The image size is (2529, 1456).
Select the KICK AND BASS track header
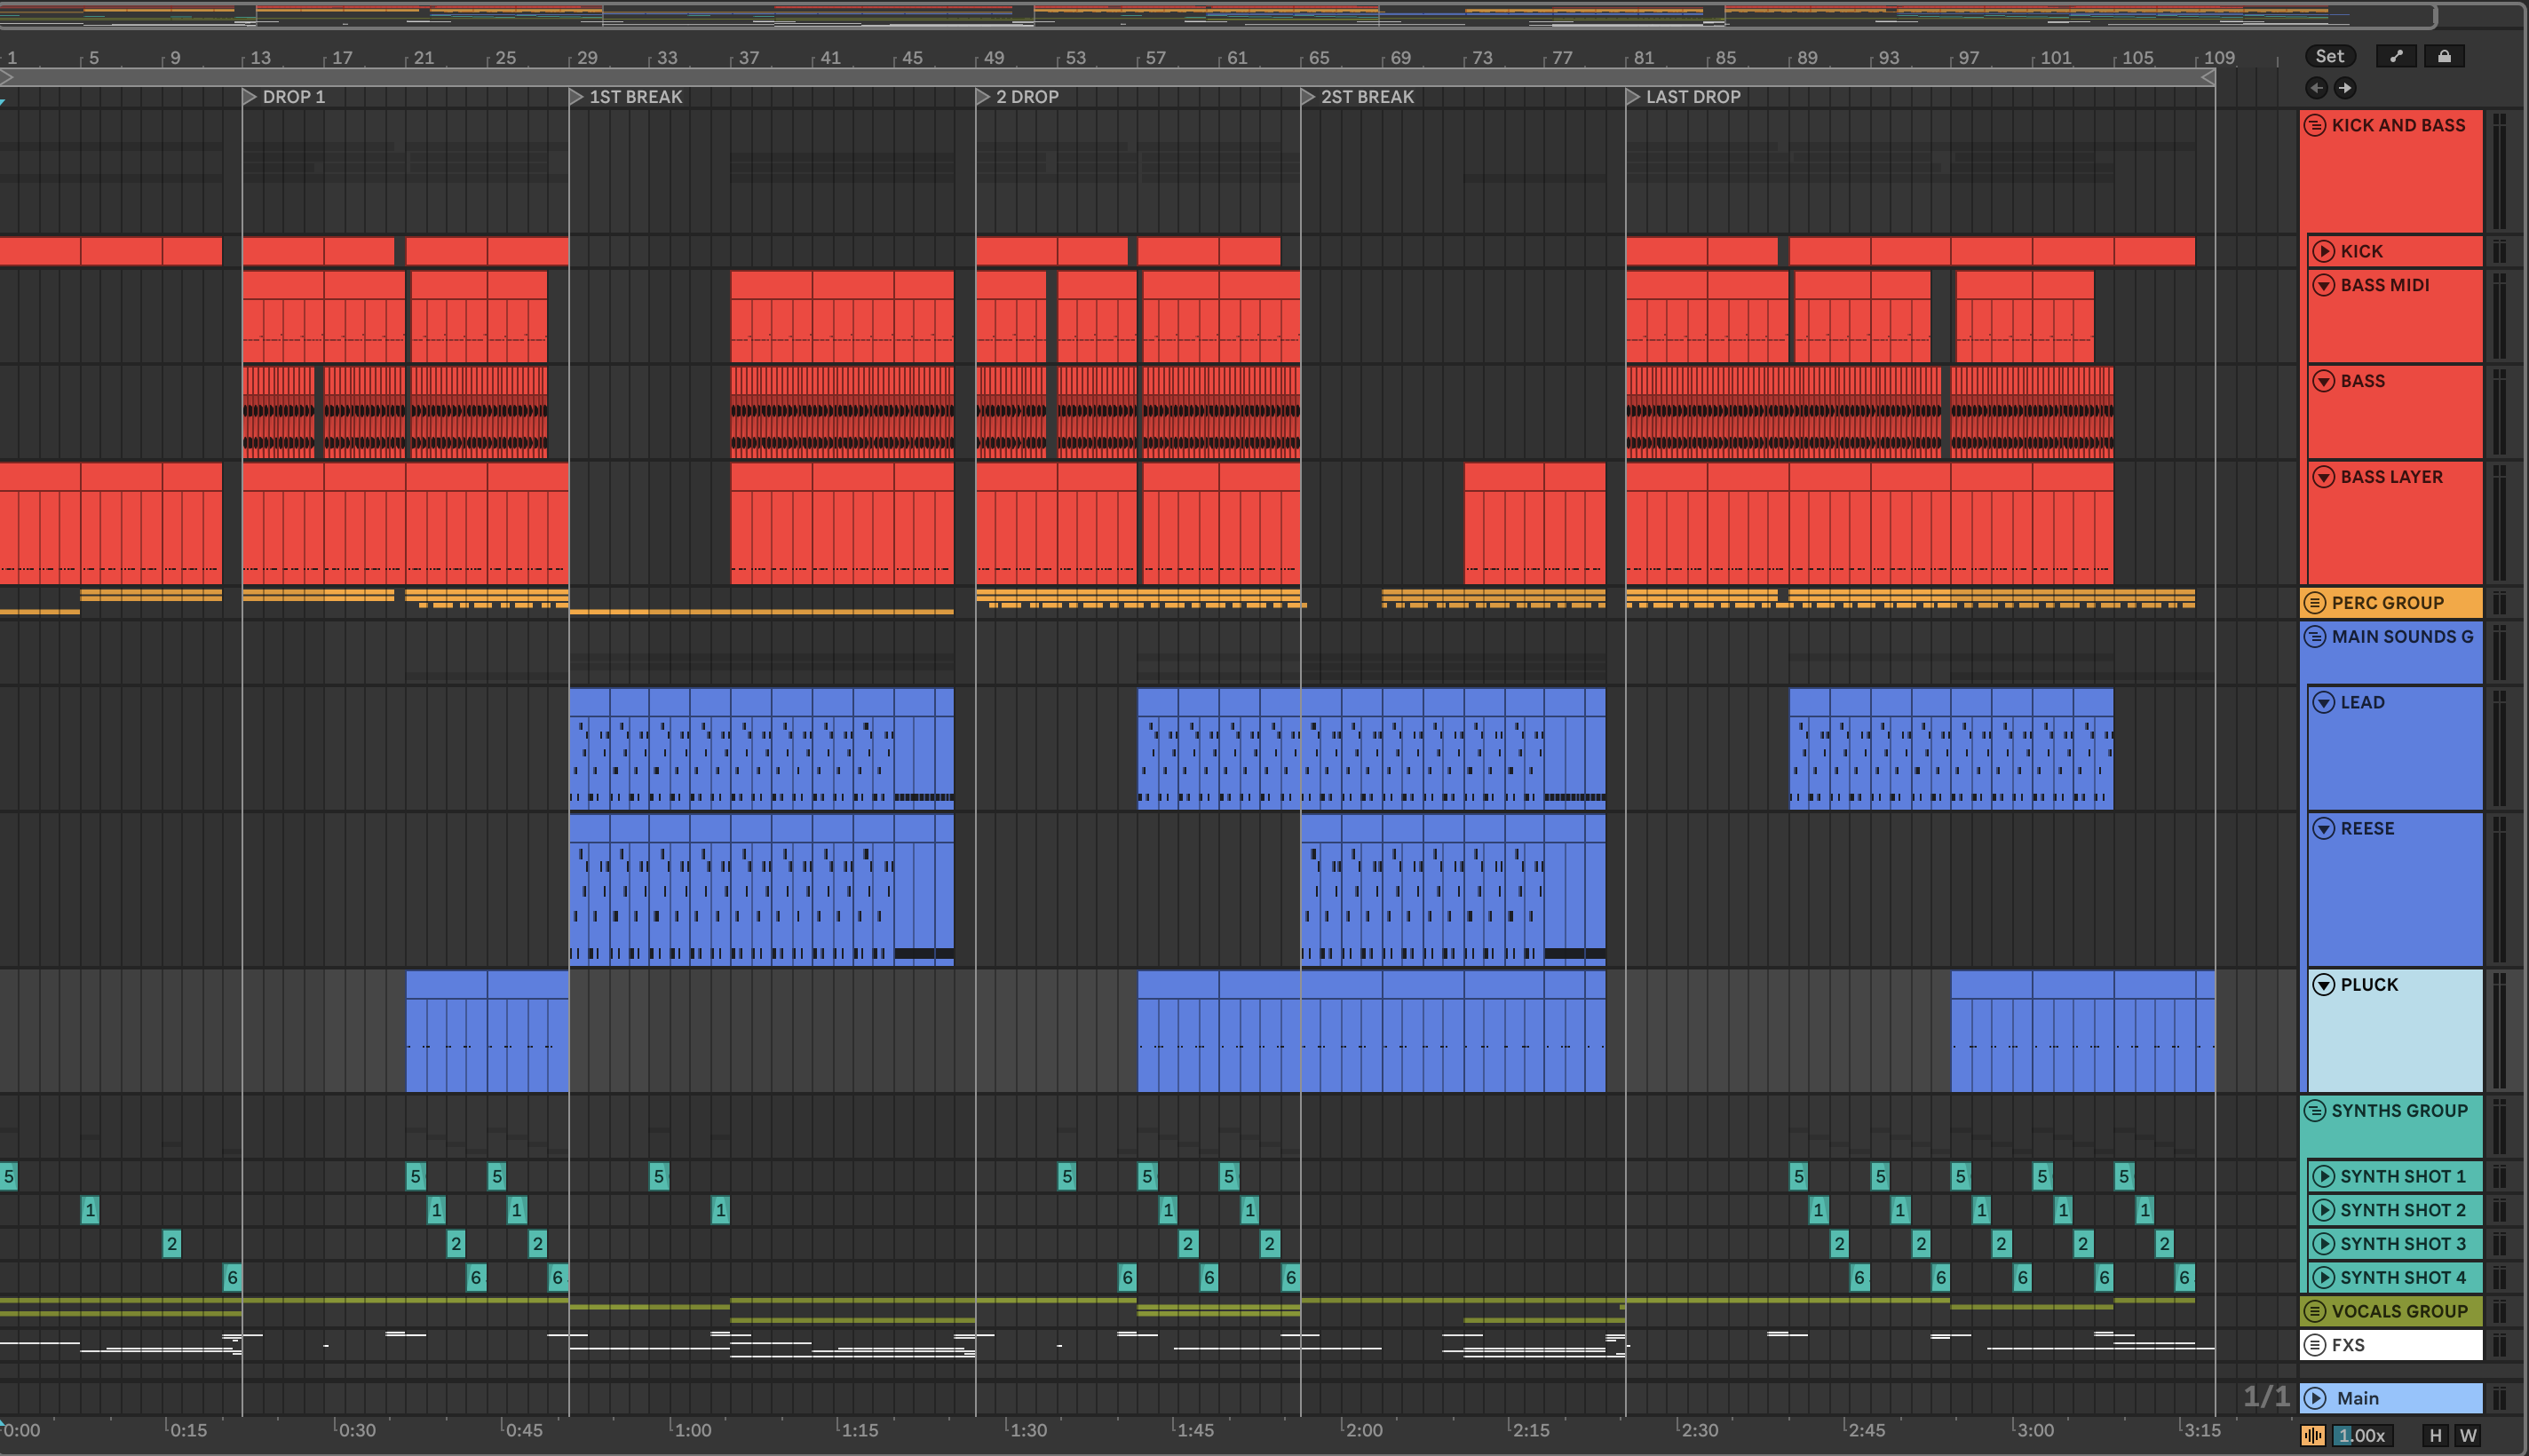(2392, 171)
